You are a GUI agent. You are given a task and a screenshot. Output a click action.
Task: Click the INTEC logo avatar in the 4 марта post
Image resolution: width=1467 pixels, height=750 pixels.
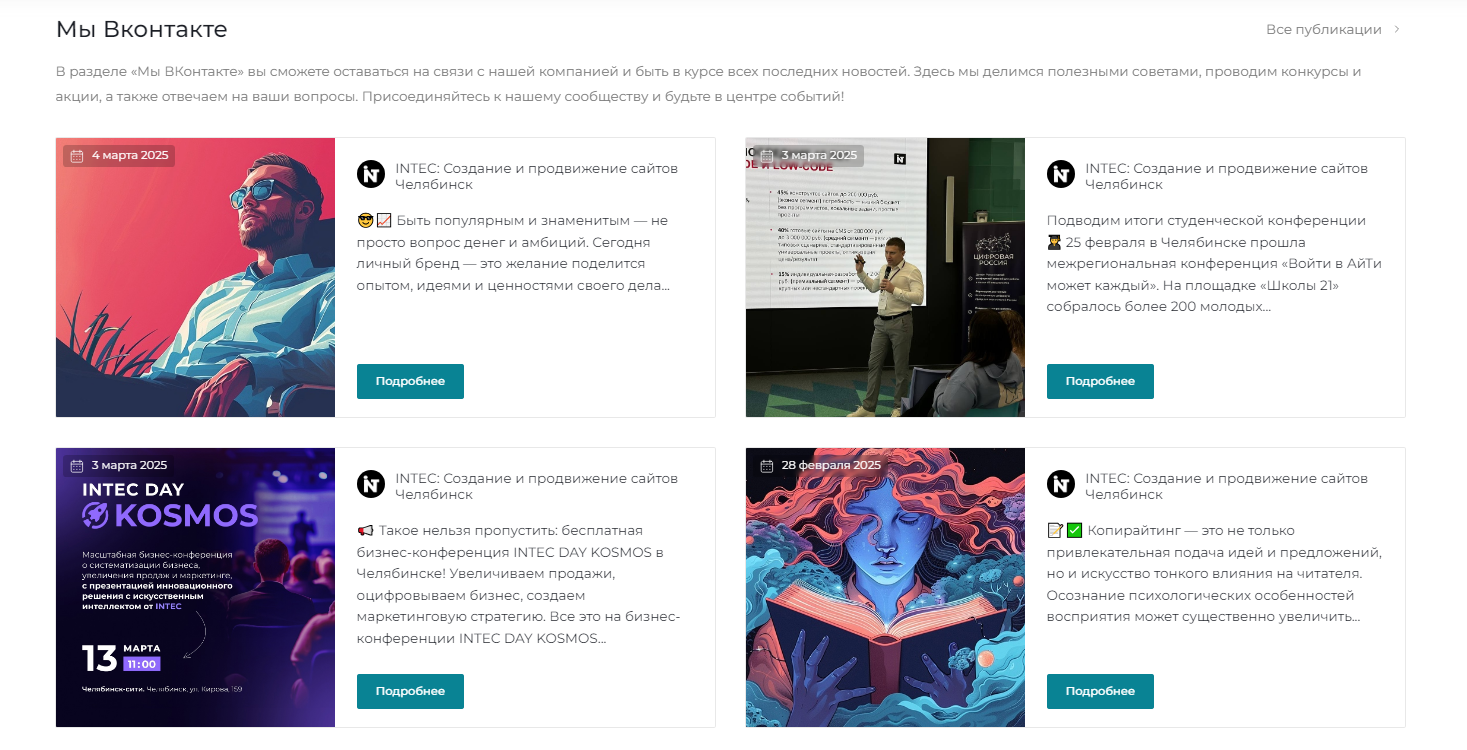[371, 174]
